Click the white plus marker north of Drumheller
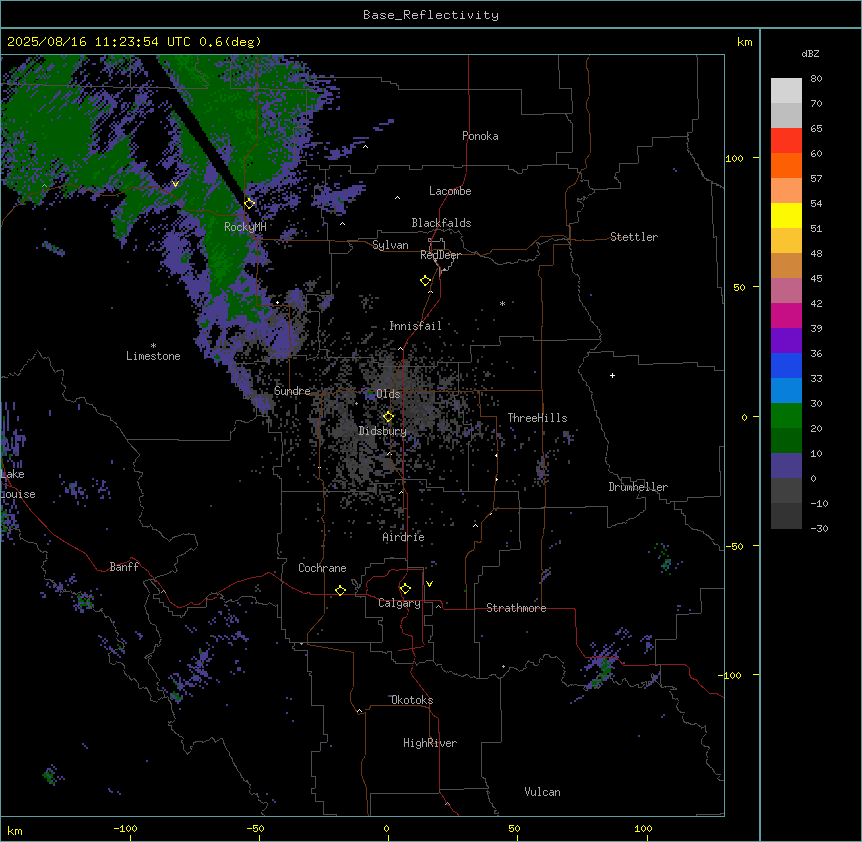Screen dimensions: 862x842 click(612, 375)
